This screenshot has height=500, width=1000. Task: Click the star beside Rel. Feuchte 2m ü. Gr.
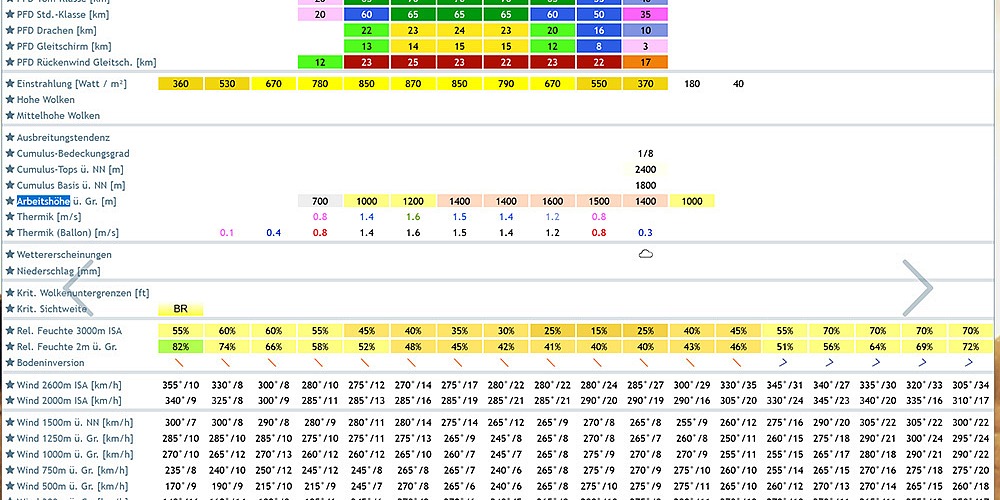10,347
